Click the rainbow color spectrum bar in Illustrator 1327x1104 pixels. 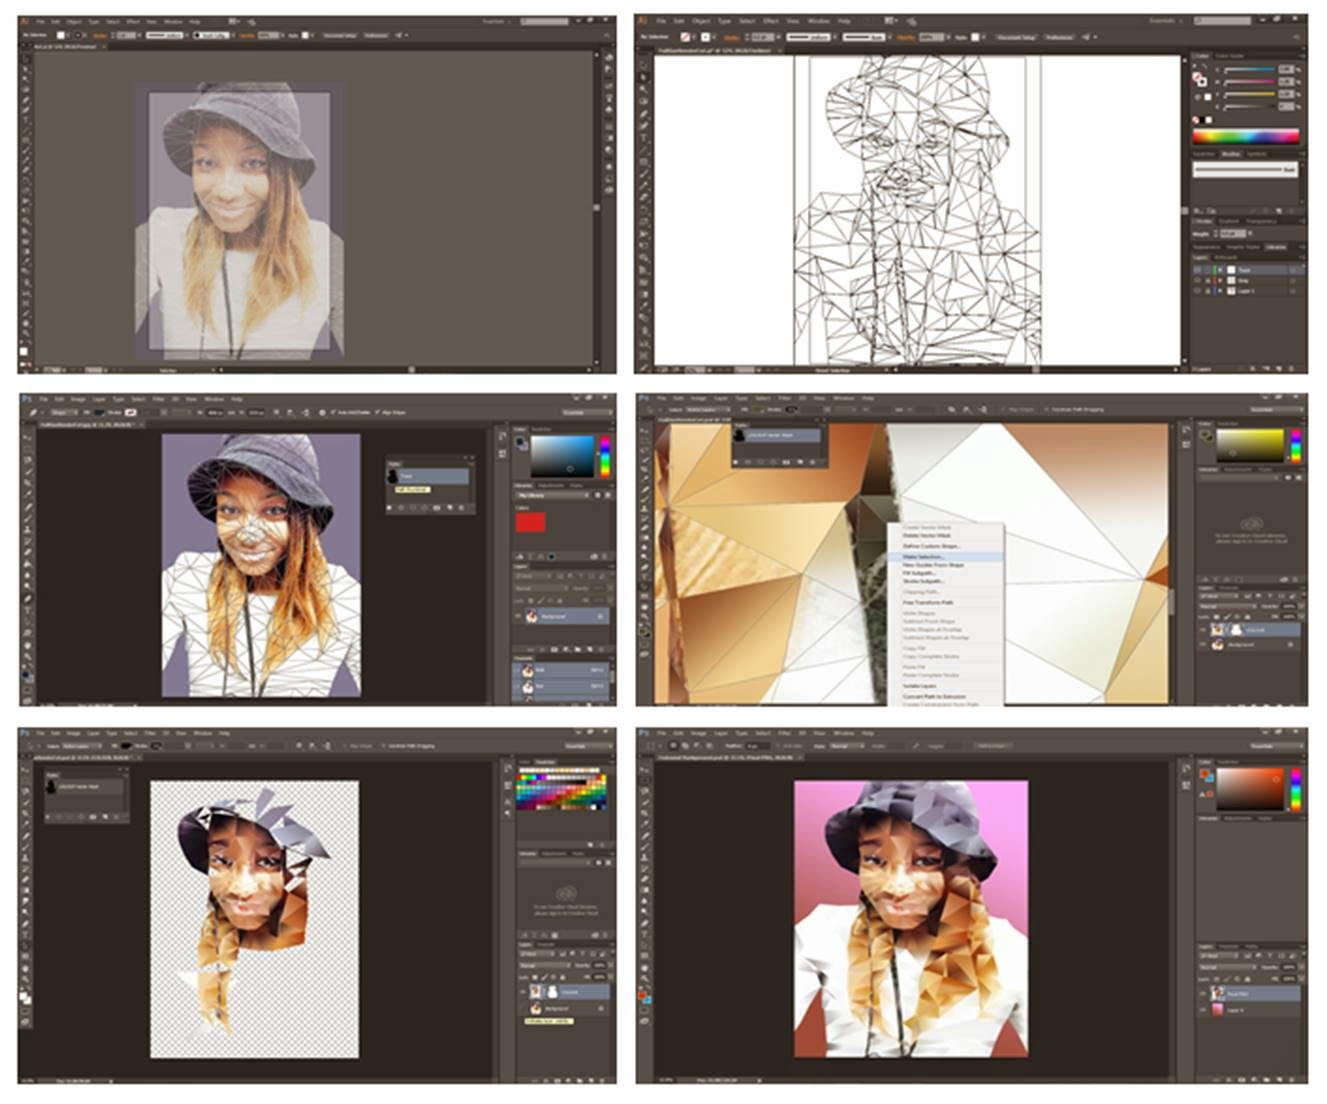click(x=1245, y=136)
